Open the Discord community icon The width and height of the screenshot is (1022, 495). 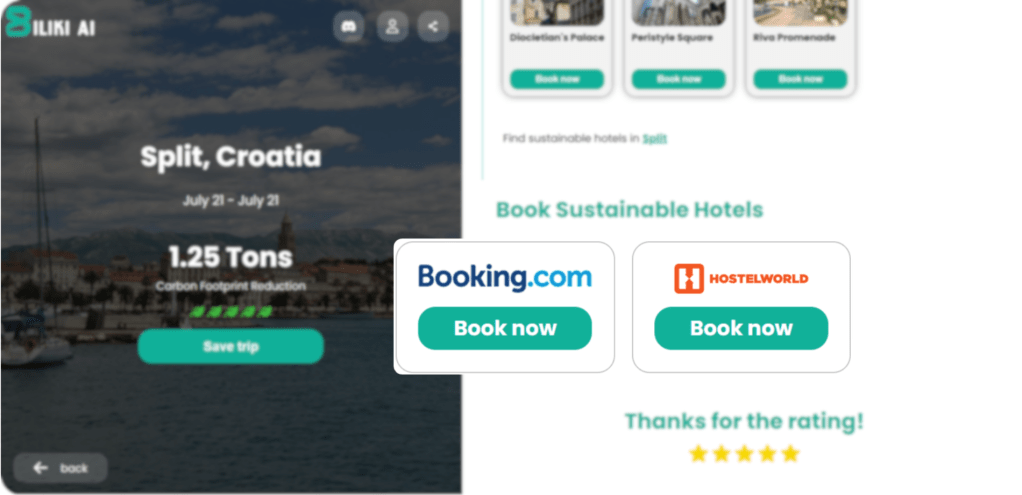348,27
